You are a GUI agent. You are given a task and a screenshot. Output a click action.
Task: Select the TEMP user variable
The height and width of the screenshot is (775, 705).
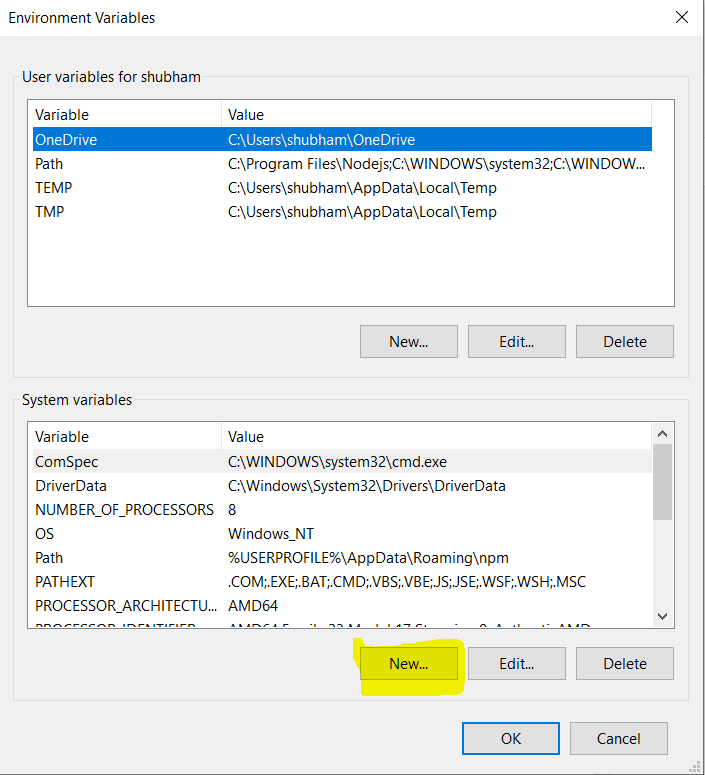pos(342,188)
